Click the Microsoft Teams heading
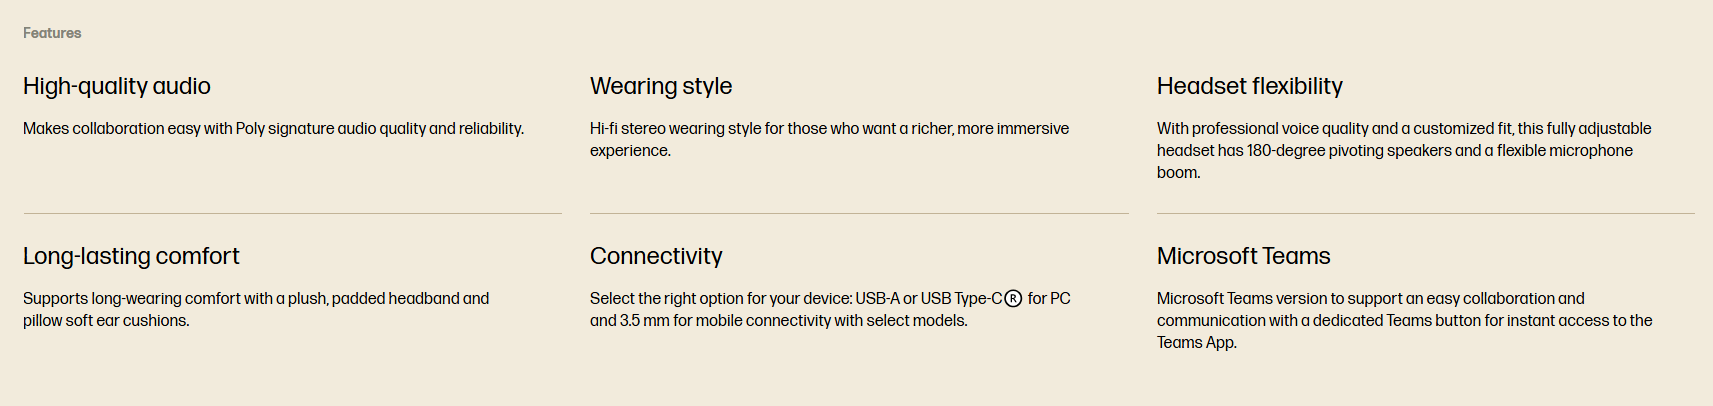Viewport: 1713px width, 406px height. click(1243, 256)
